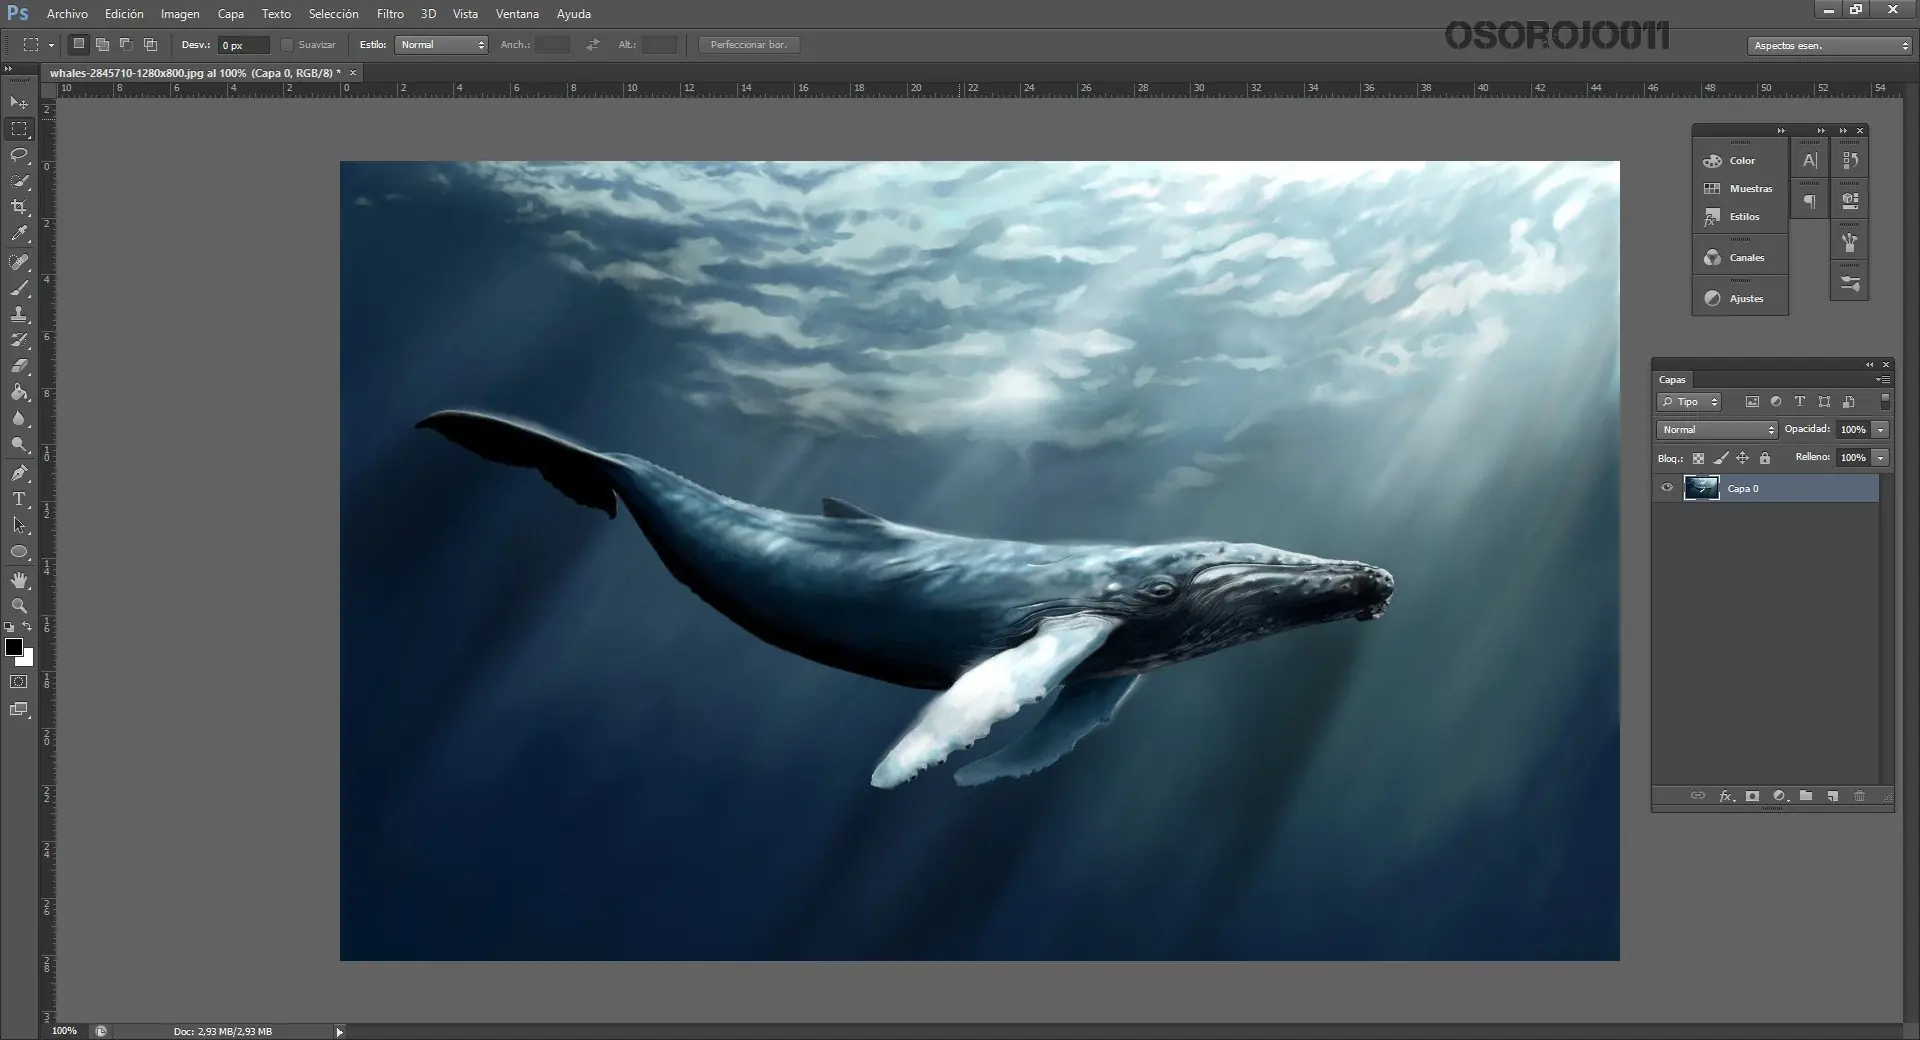Hide the Capa 0 layer
Screen dimensions: 1920x1040
click(x=1667, y=488)
